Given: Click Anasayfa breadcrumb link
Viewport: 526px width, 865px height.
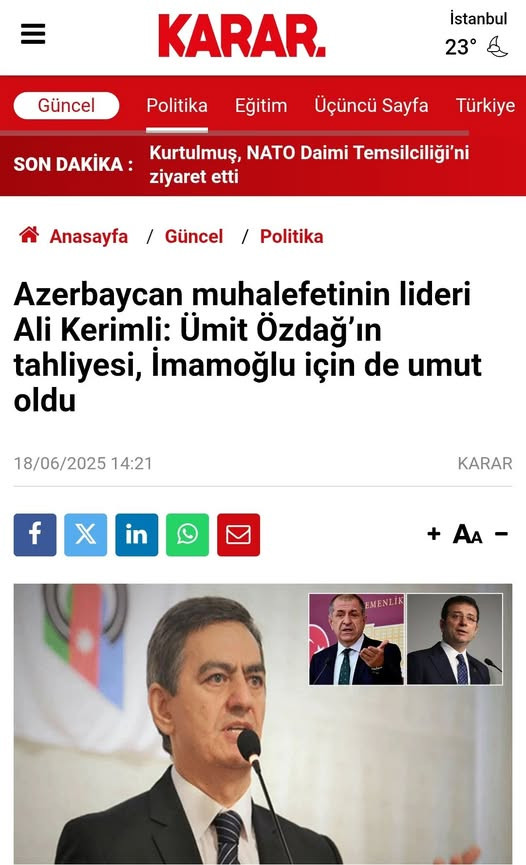Looking at the screenshot, I should pyautogui.click(x=88, y=236).
